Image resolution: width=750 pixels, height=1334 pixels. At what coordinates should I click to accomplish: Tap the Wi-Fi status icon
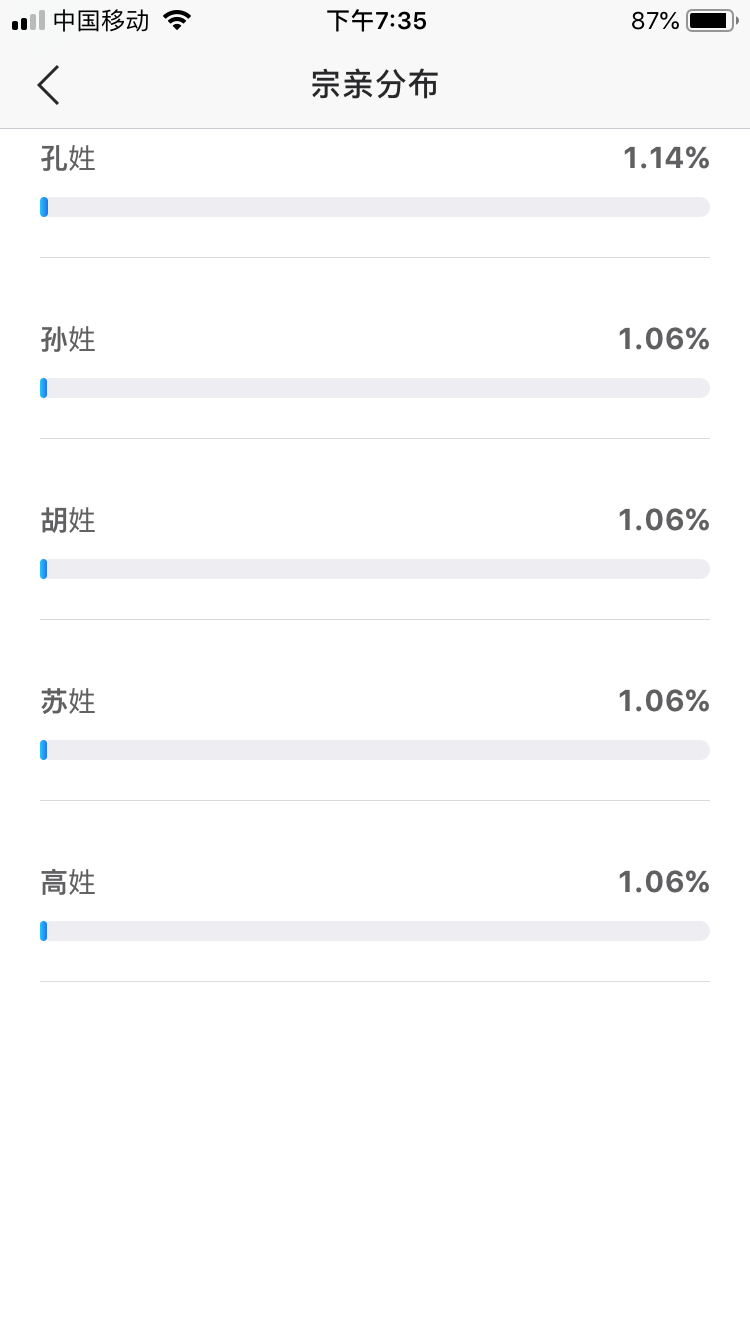pos(177,20)
